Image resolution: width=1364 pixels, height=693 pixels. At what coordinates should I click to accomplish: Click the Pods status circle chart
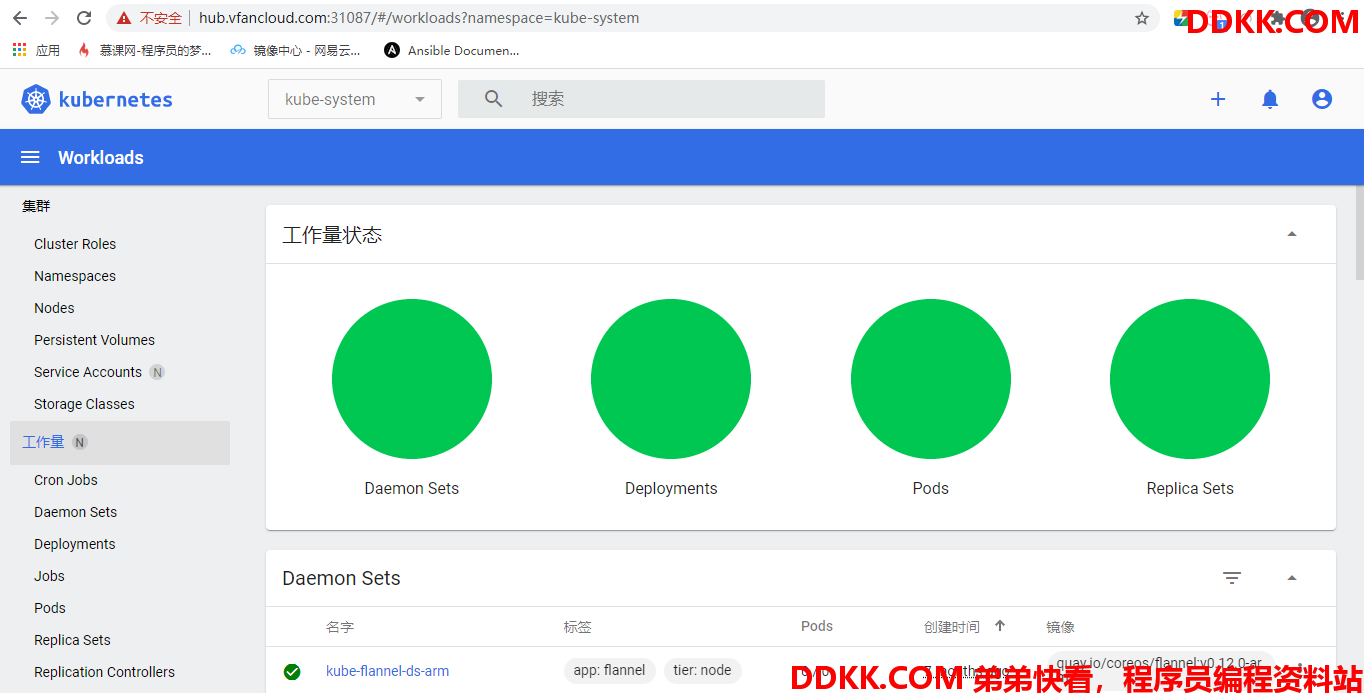[x=931, y=380]
